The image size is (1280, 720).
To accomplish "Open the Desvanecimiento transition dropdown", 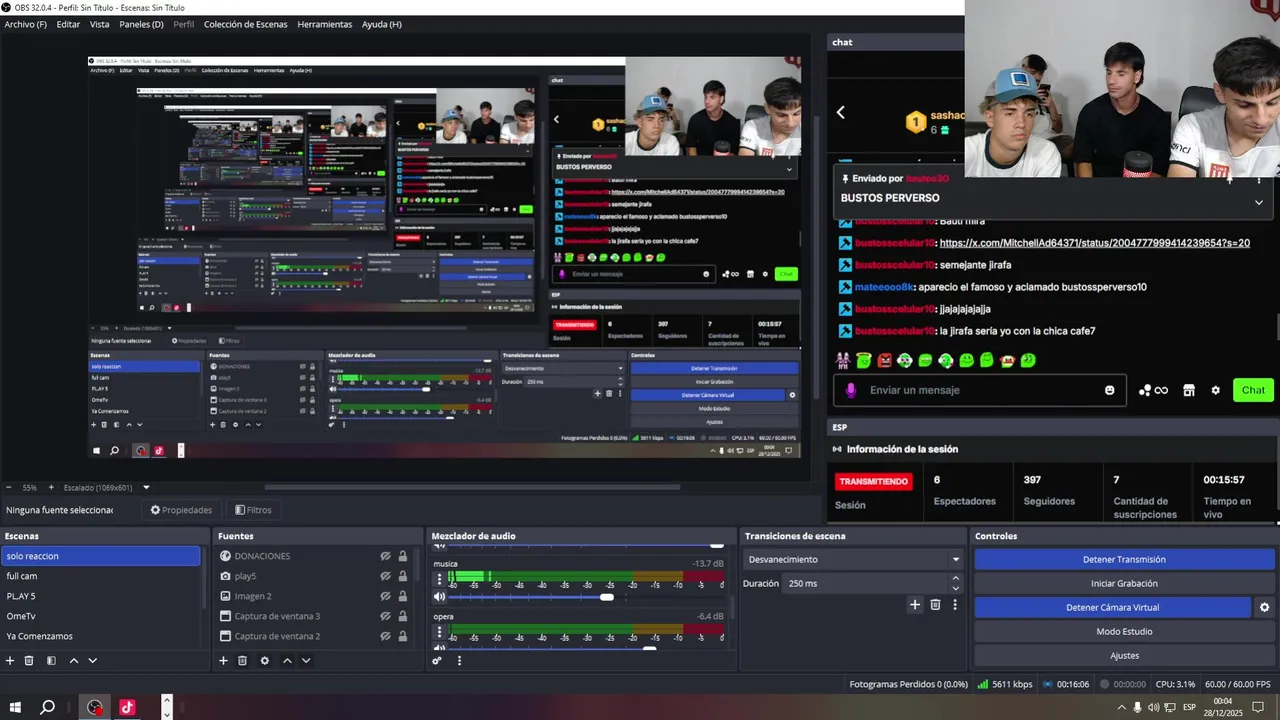I will [853, 560].
